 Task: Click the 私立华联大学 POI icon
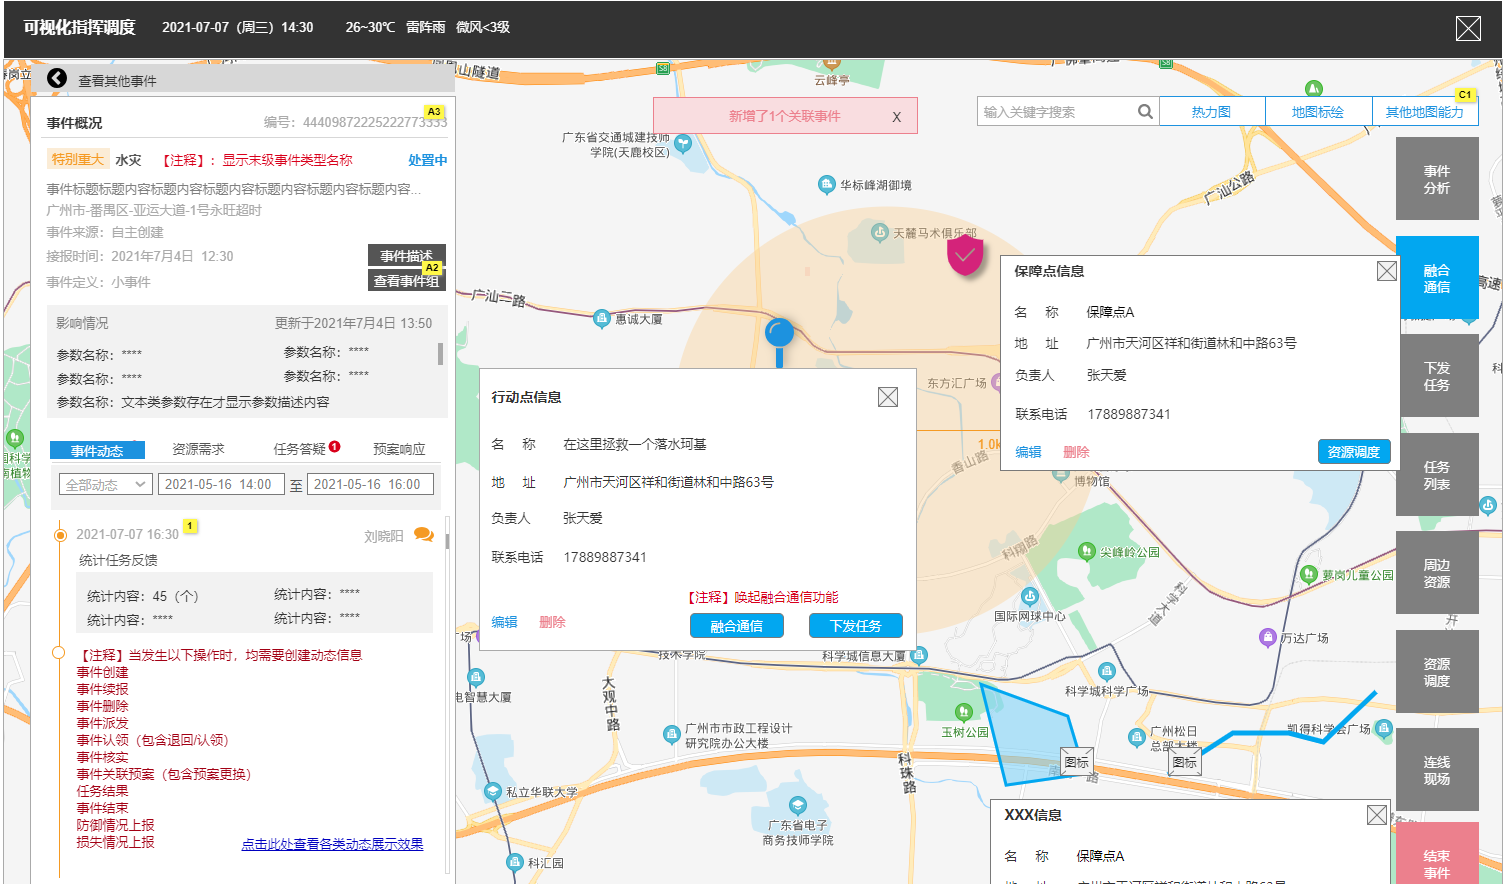pyautogui.click(x=492, y=791)
